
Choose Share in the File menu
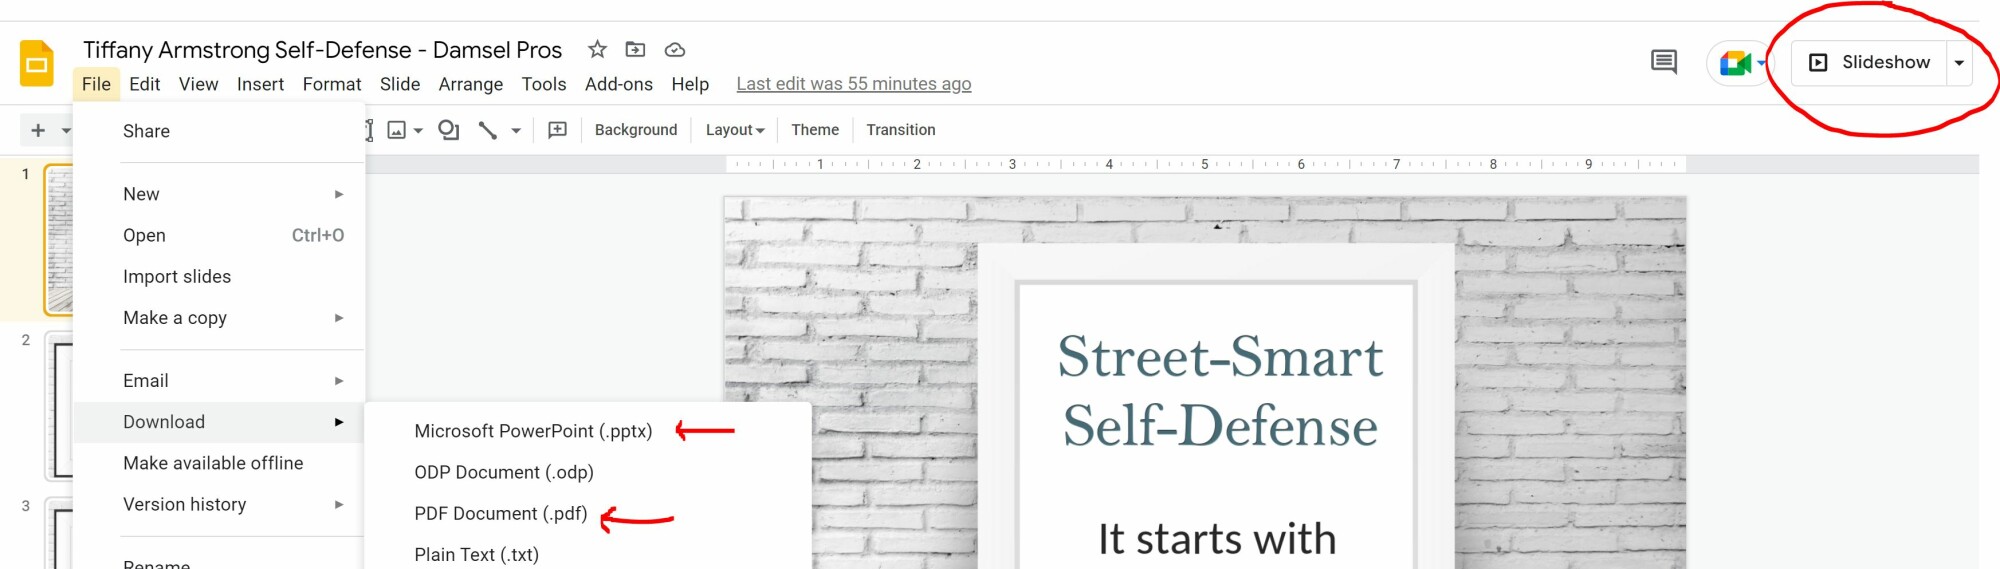point(218,131)
